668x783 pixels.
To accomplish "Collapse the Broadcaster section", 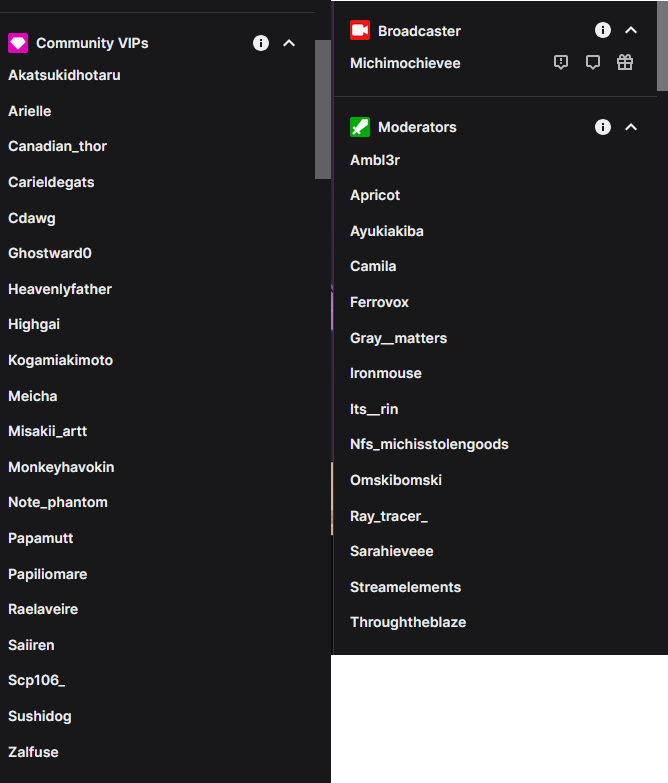I will coord(631,30).
